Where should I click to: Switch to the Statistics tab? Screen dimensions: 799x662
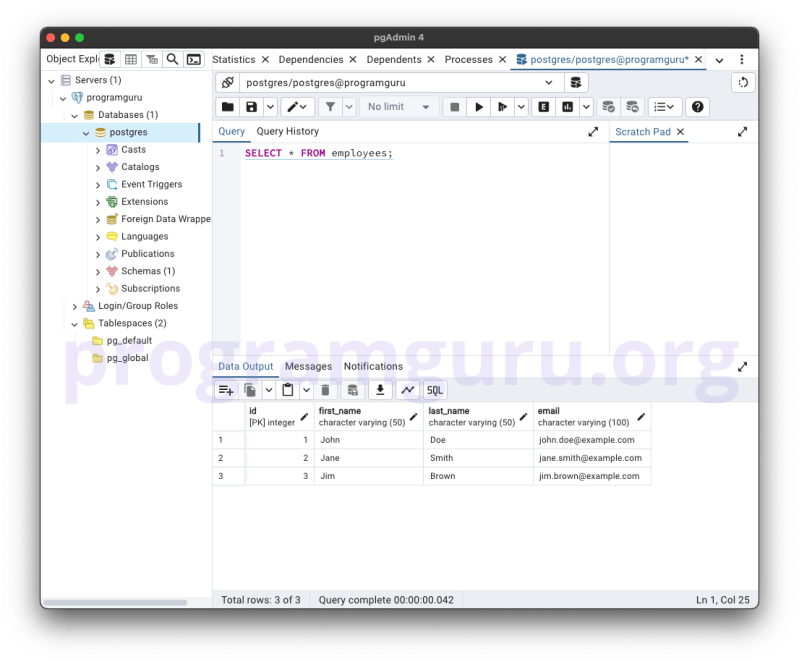tap(234, 59)
